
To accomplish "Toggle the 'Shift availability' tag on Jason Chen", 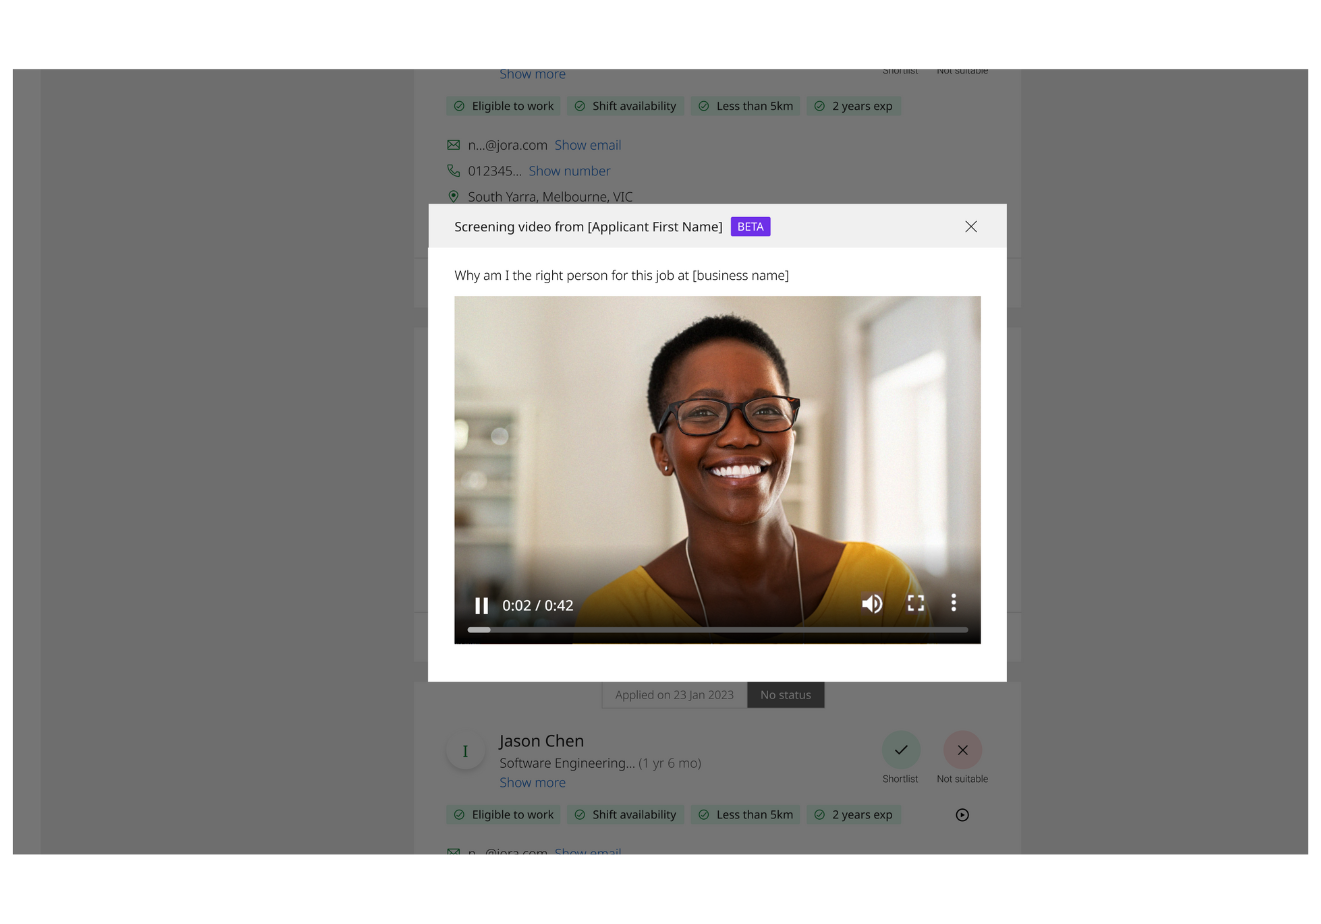I will (x=625, y=814).
